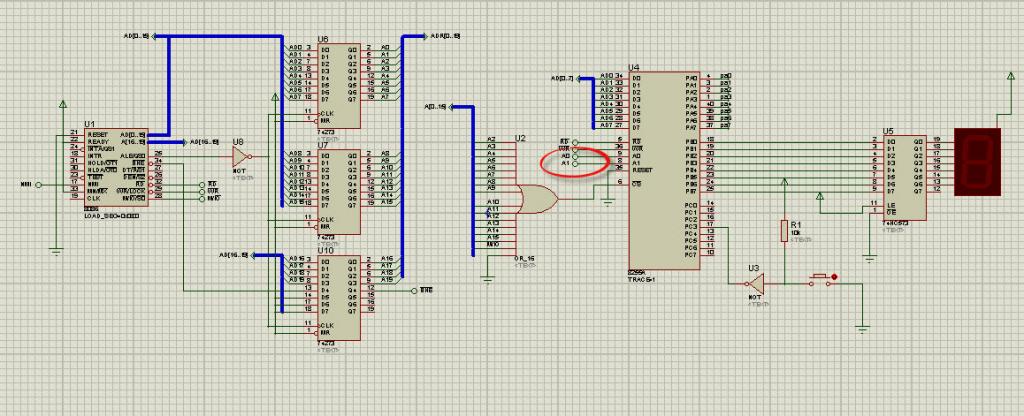
Task: Click the AD[0..15] bus terminal at top left
Action: pos(136,36)
